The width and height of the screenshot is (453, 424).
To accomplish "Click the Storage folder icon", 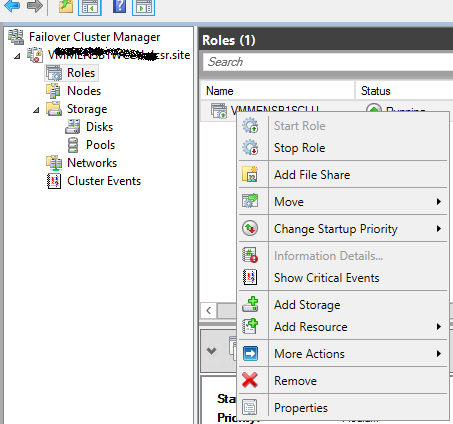I will click(x=54, y=109).
